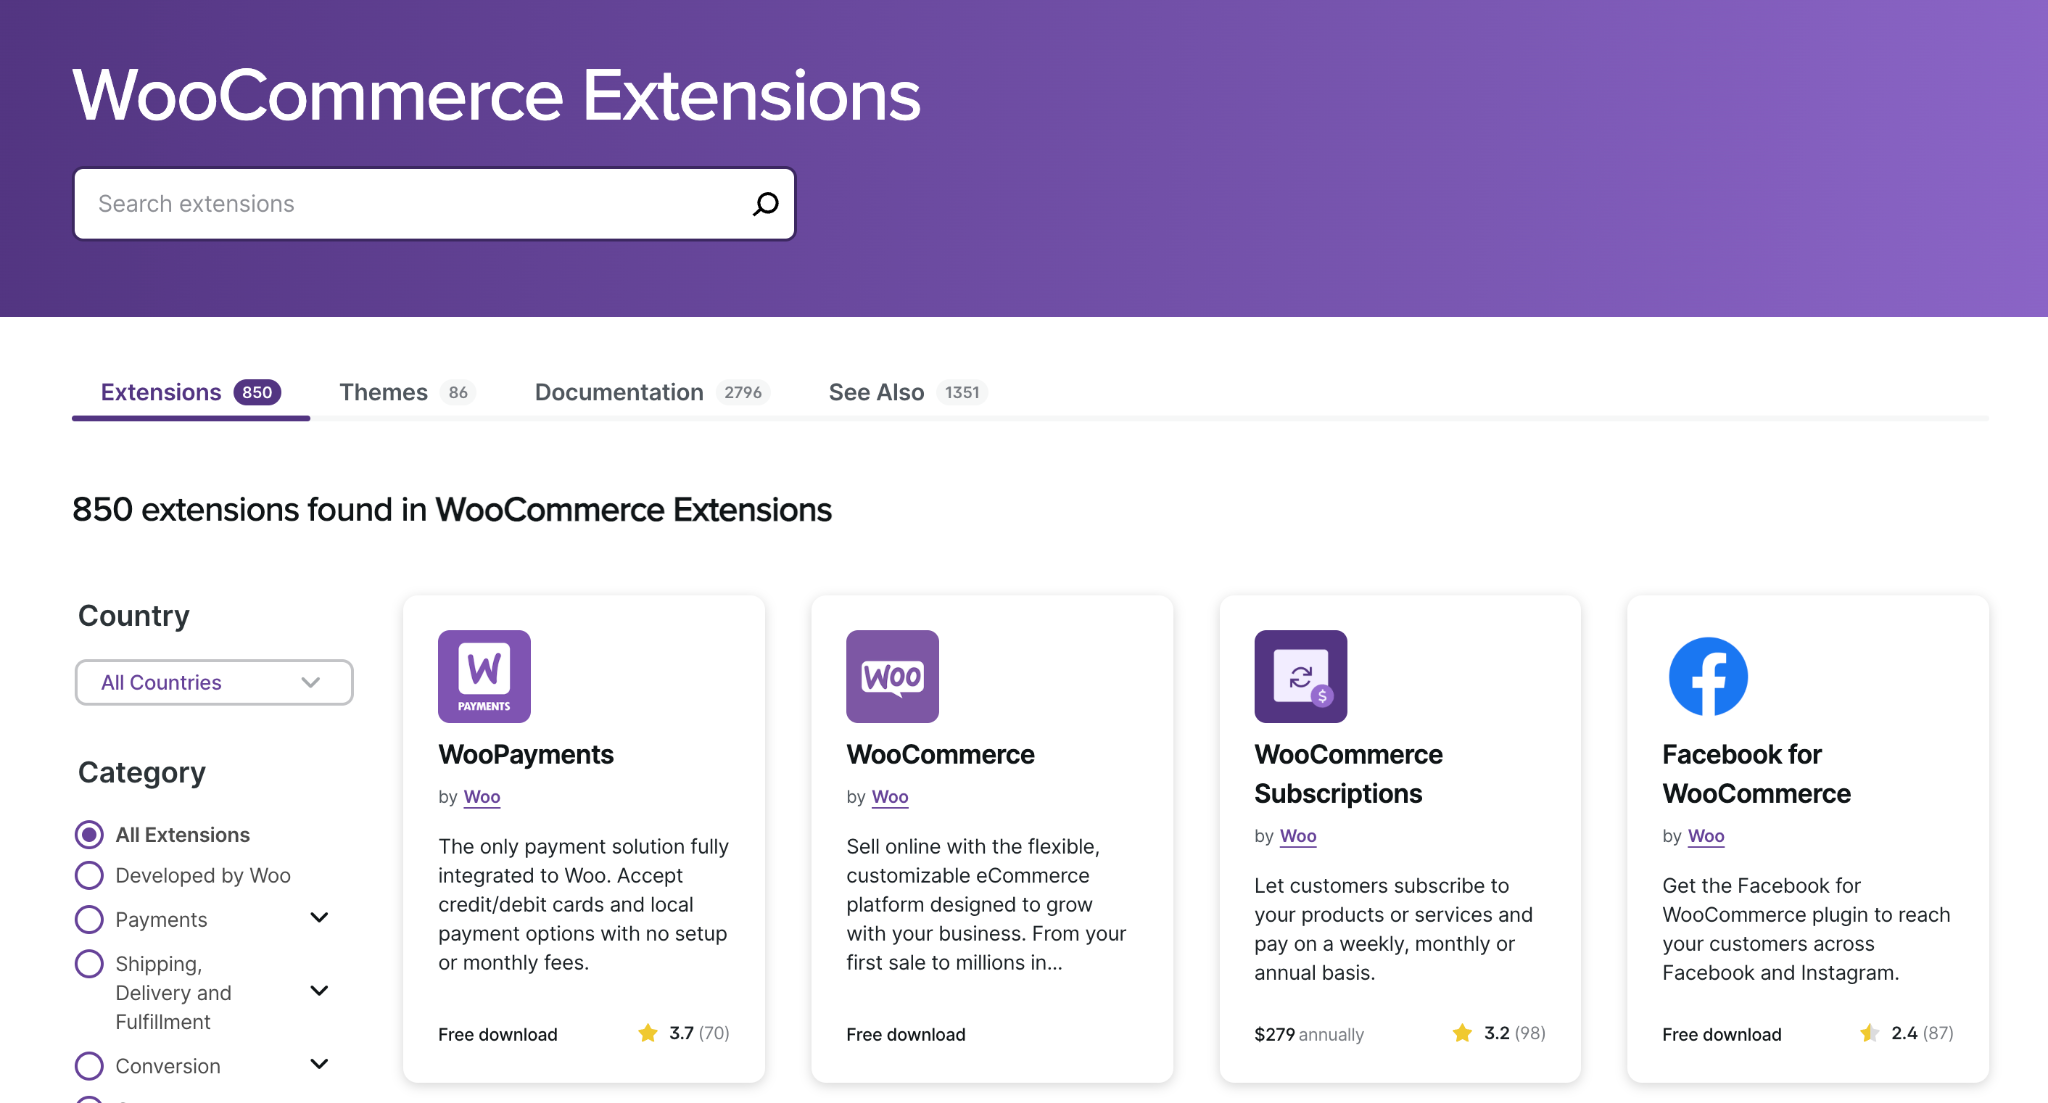Open the Facebook logo icon
The height and width of the screenshot is (1103, 2048).
tap(1708, 676)
